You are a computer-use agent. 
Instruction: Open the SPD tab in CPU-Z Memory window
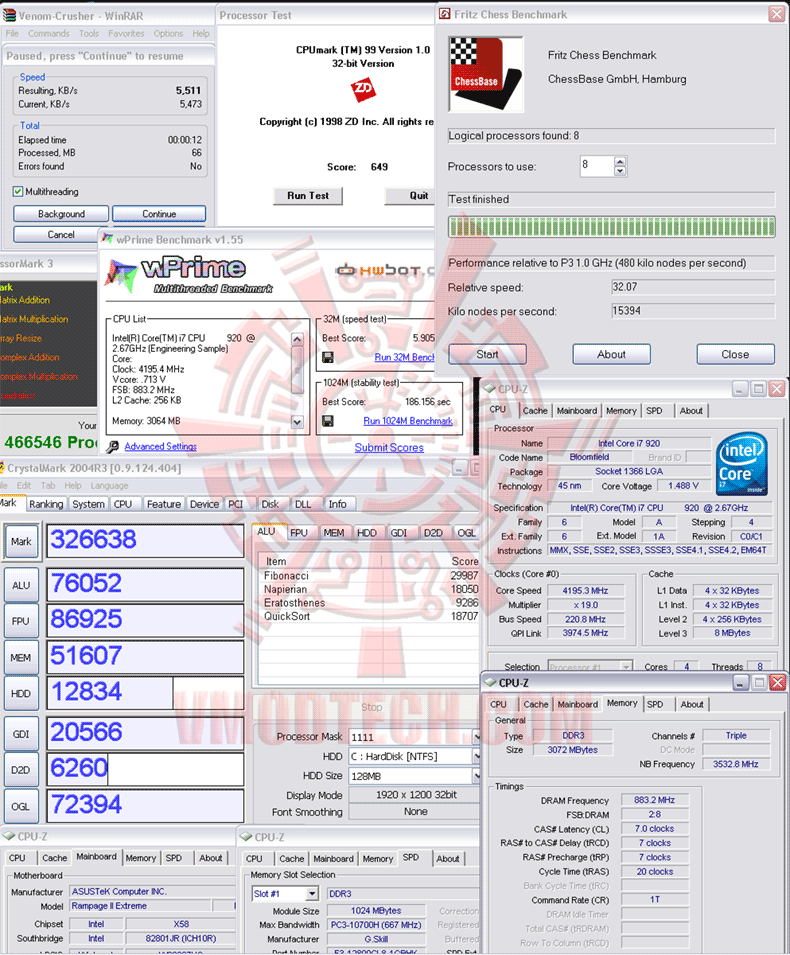pyautogui.click(x=655, y=704)
